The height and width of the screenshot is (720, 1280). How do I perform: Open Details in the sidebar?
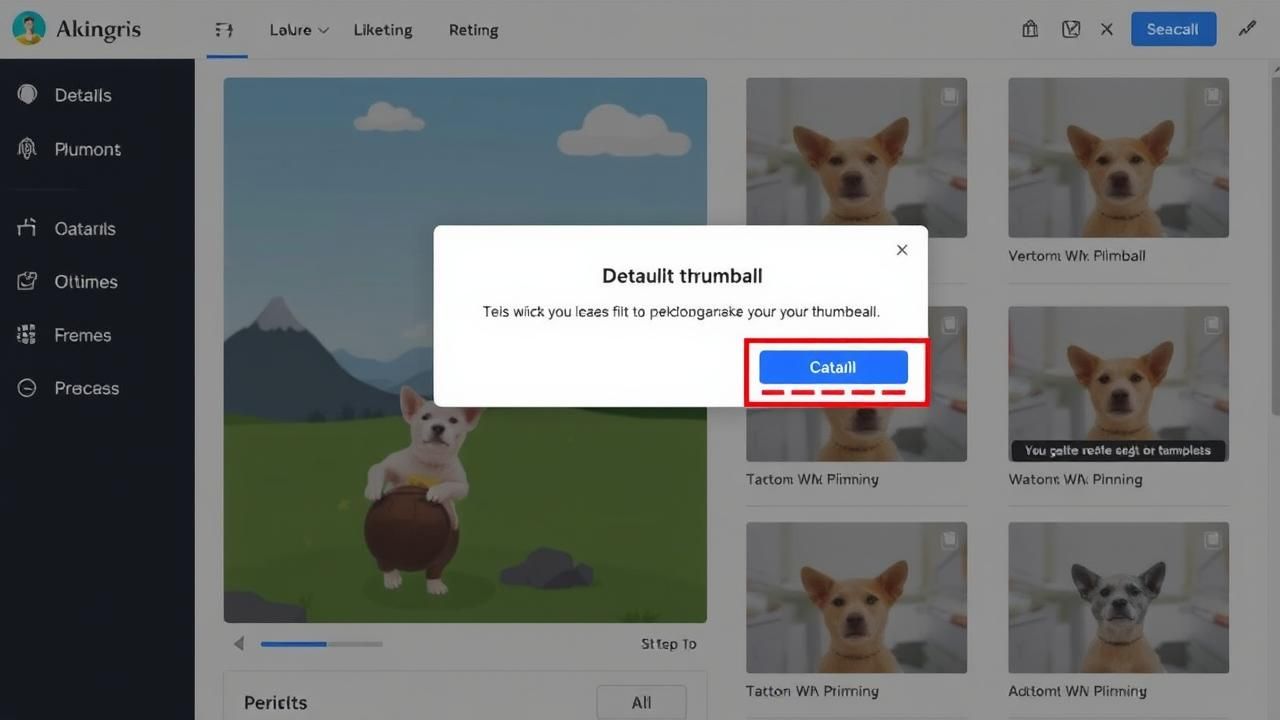82,95
